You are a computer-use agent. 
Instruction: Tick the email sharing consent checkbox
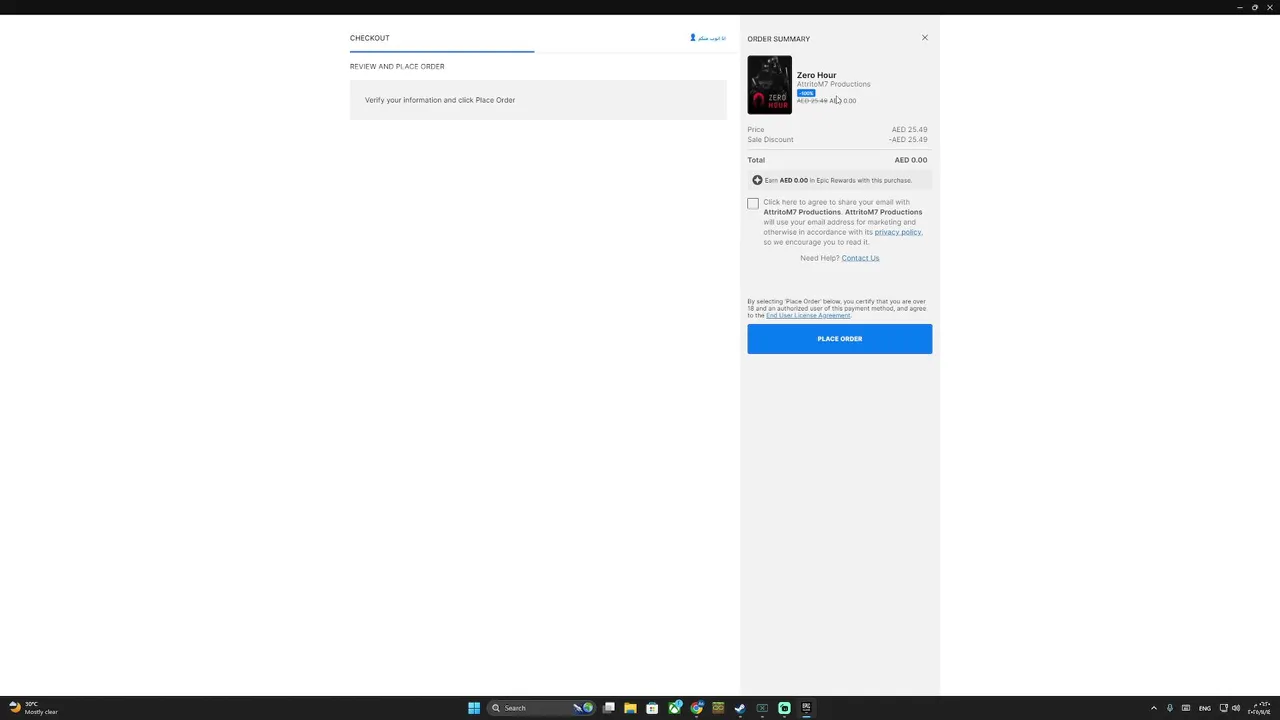pyautogui.click(x=753, y=203)
